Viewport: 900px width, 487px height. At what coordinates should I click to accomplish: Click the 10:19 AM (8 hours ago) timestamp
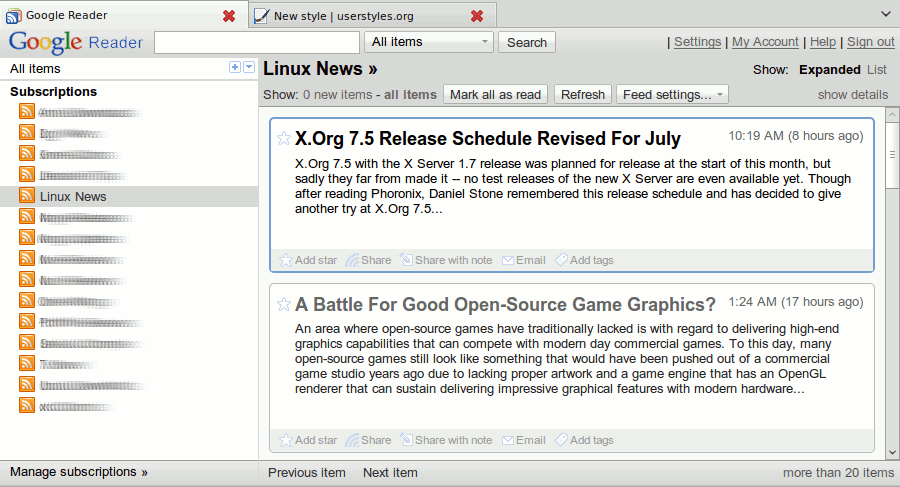796,136
